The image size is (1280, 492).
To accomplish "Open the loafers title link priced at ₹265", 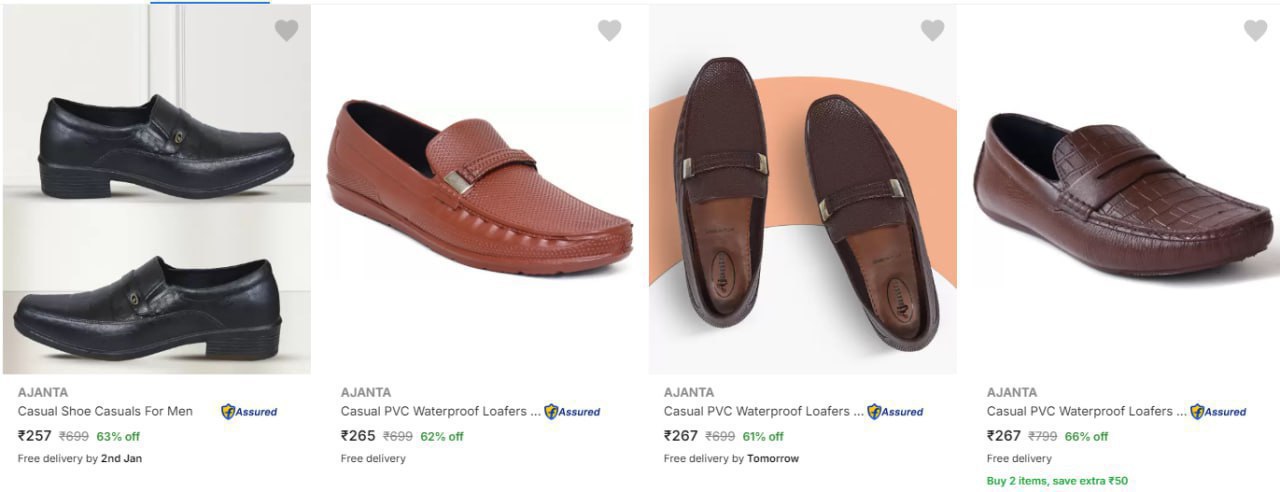I will click(440, 411).
